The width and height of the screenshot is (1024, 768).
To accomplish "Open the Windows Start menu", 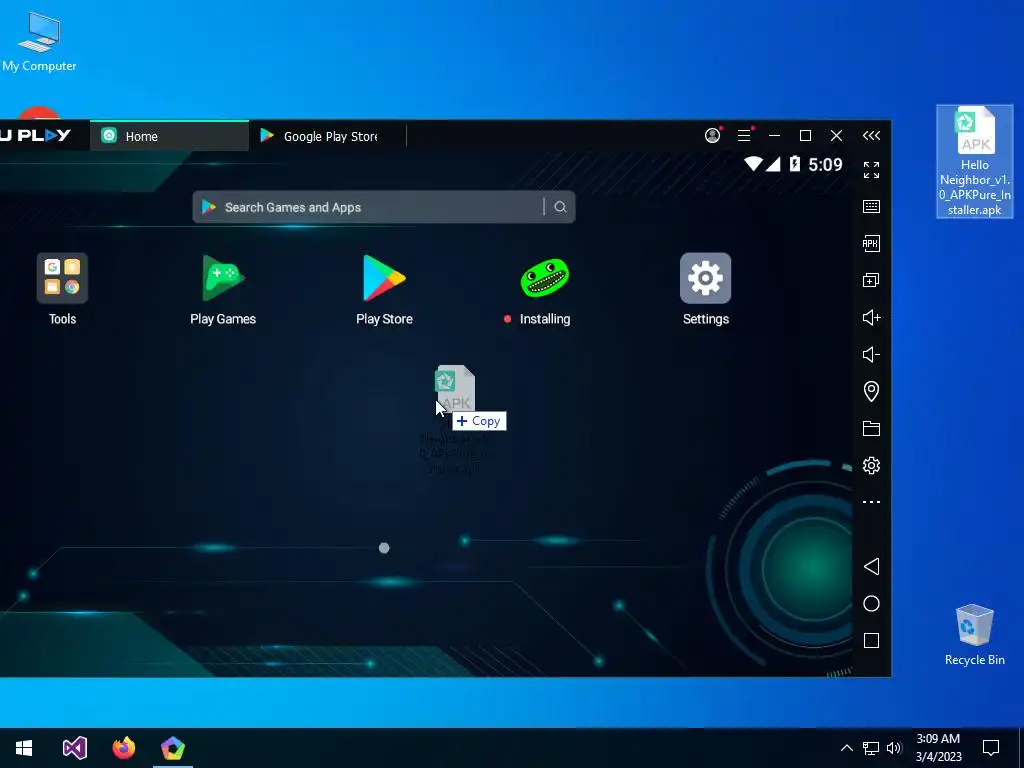I will pyautogui.click(x=24, y=748).
